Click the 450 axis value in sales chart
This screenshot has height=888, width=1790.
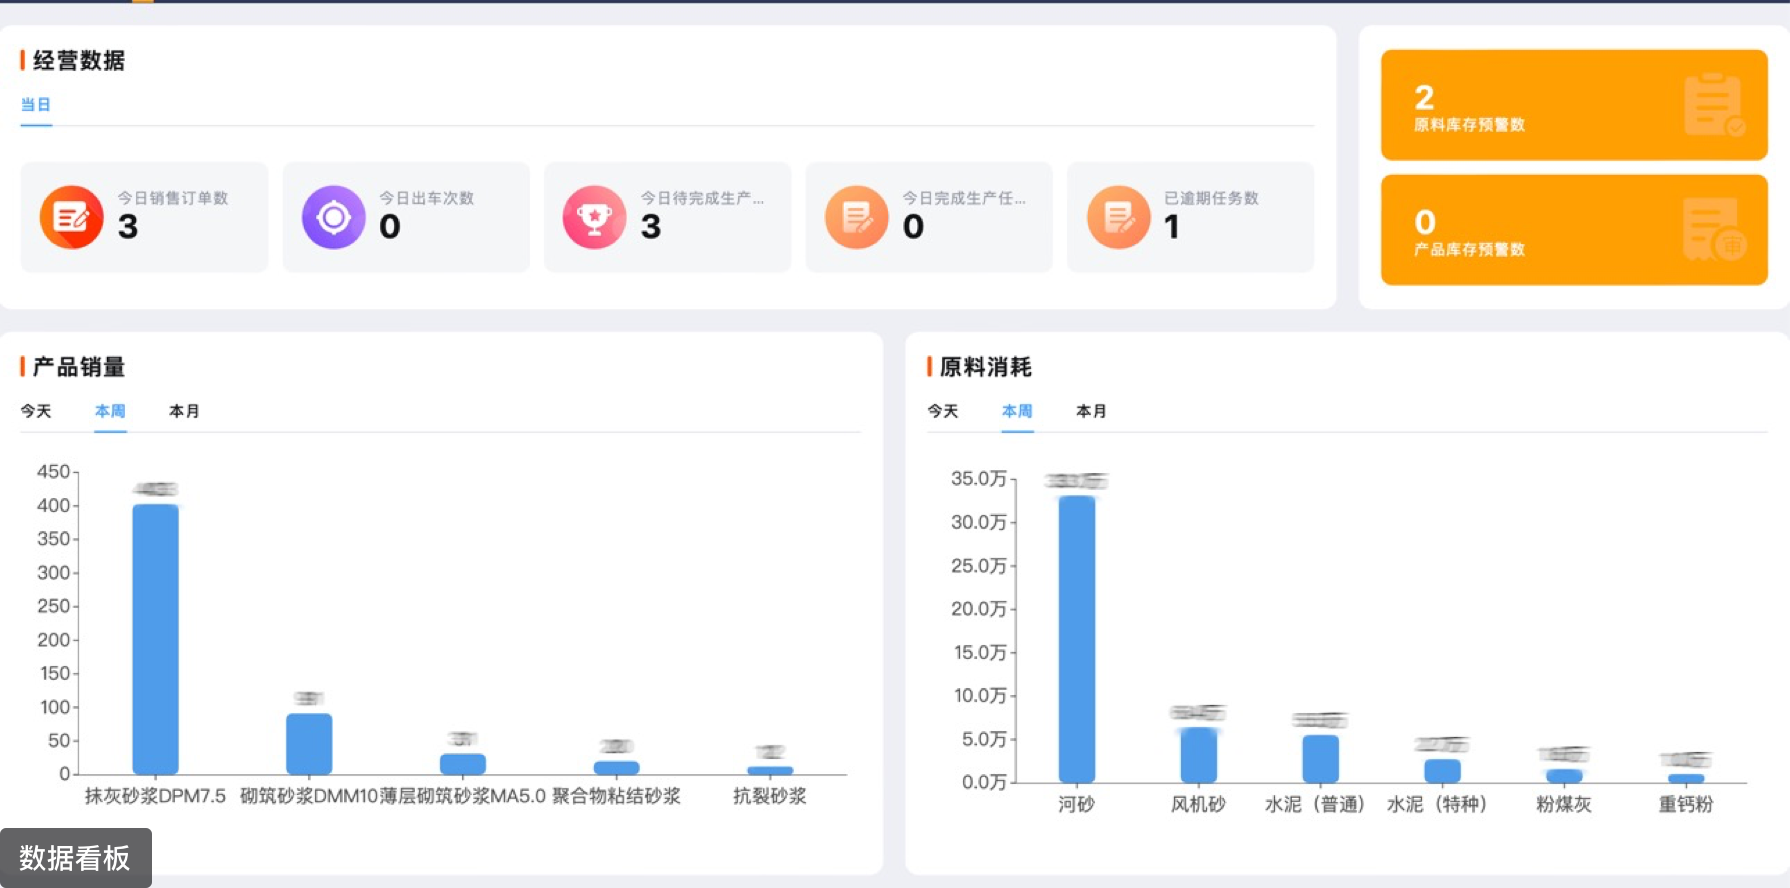click(x=53, y=472)
